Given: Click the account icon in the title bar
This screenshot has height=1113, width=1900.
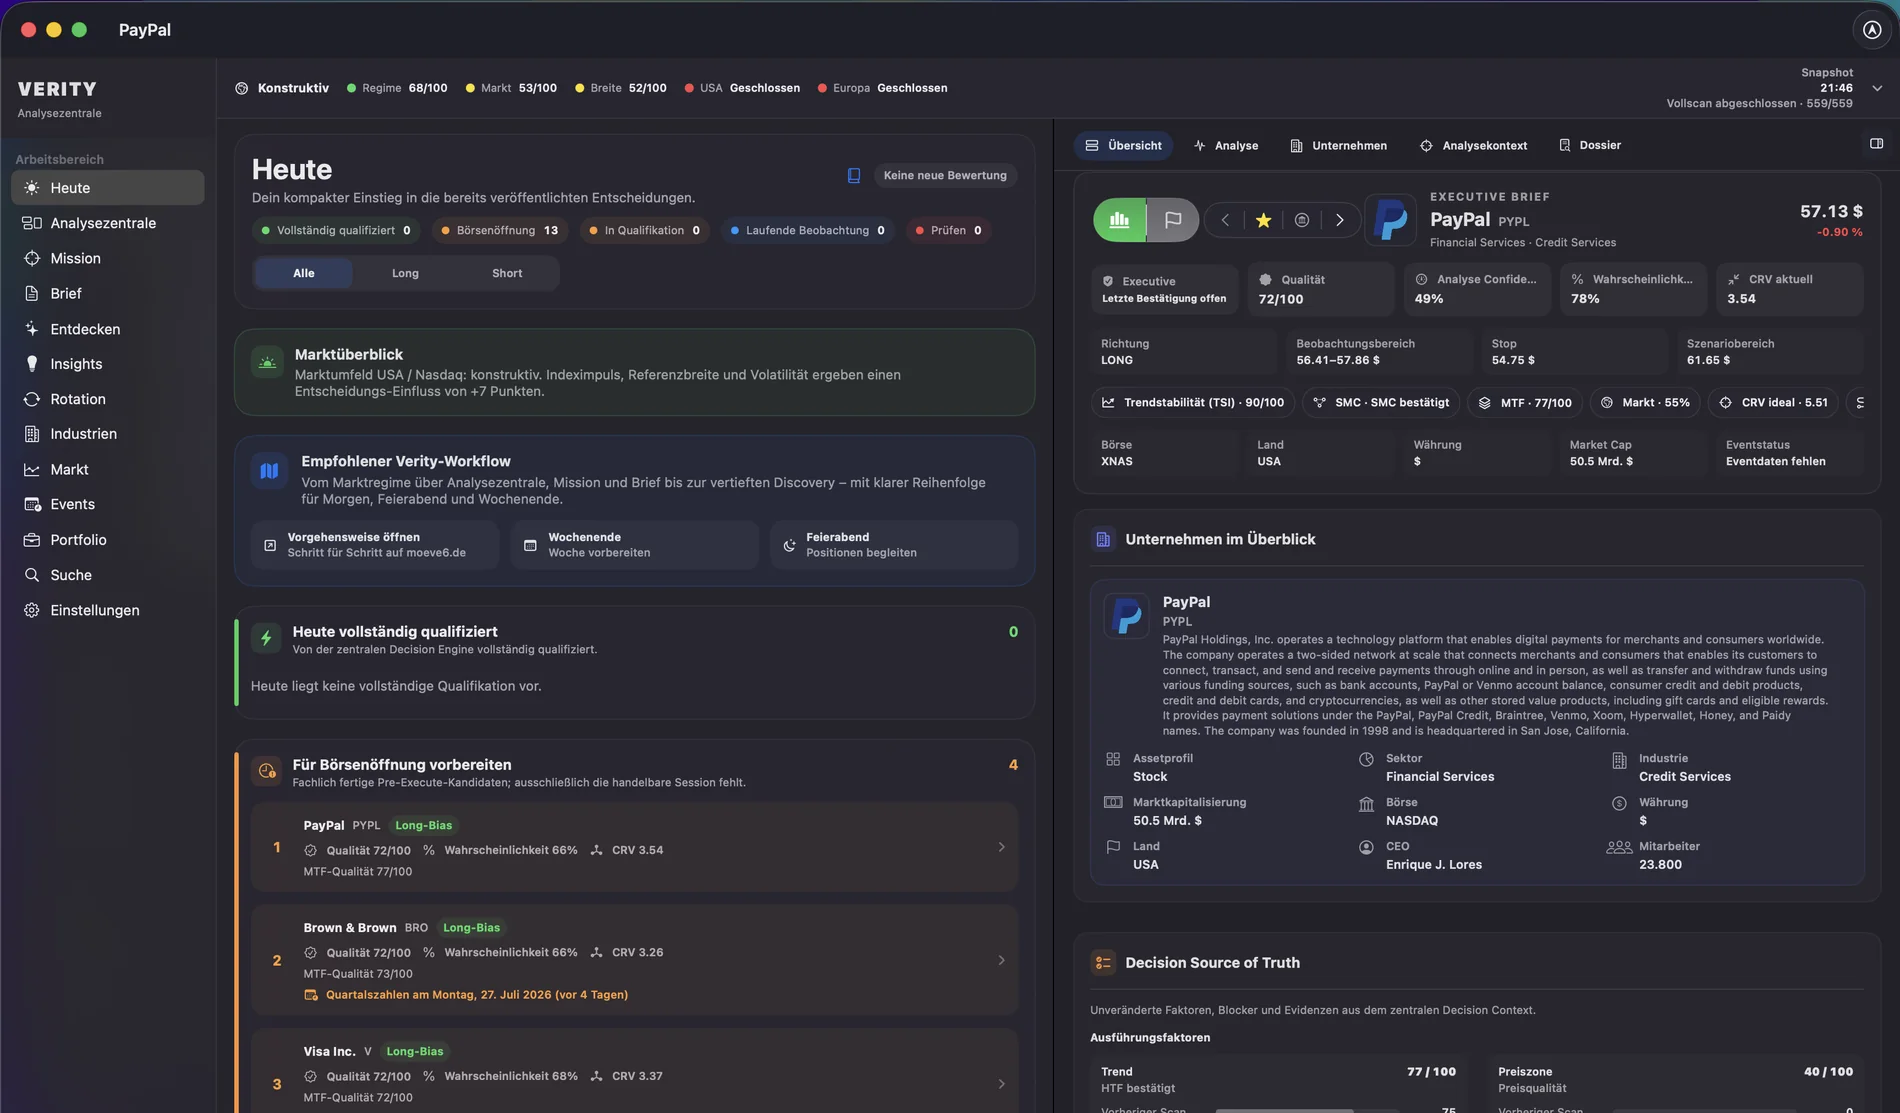Looking at the screenshot, I should pos(1871,30).
